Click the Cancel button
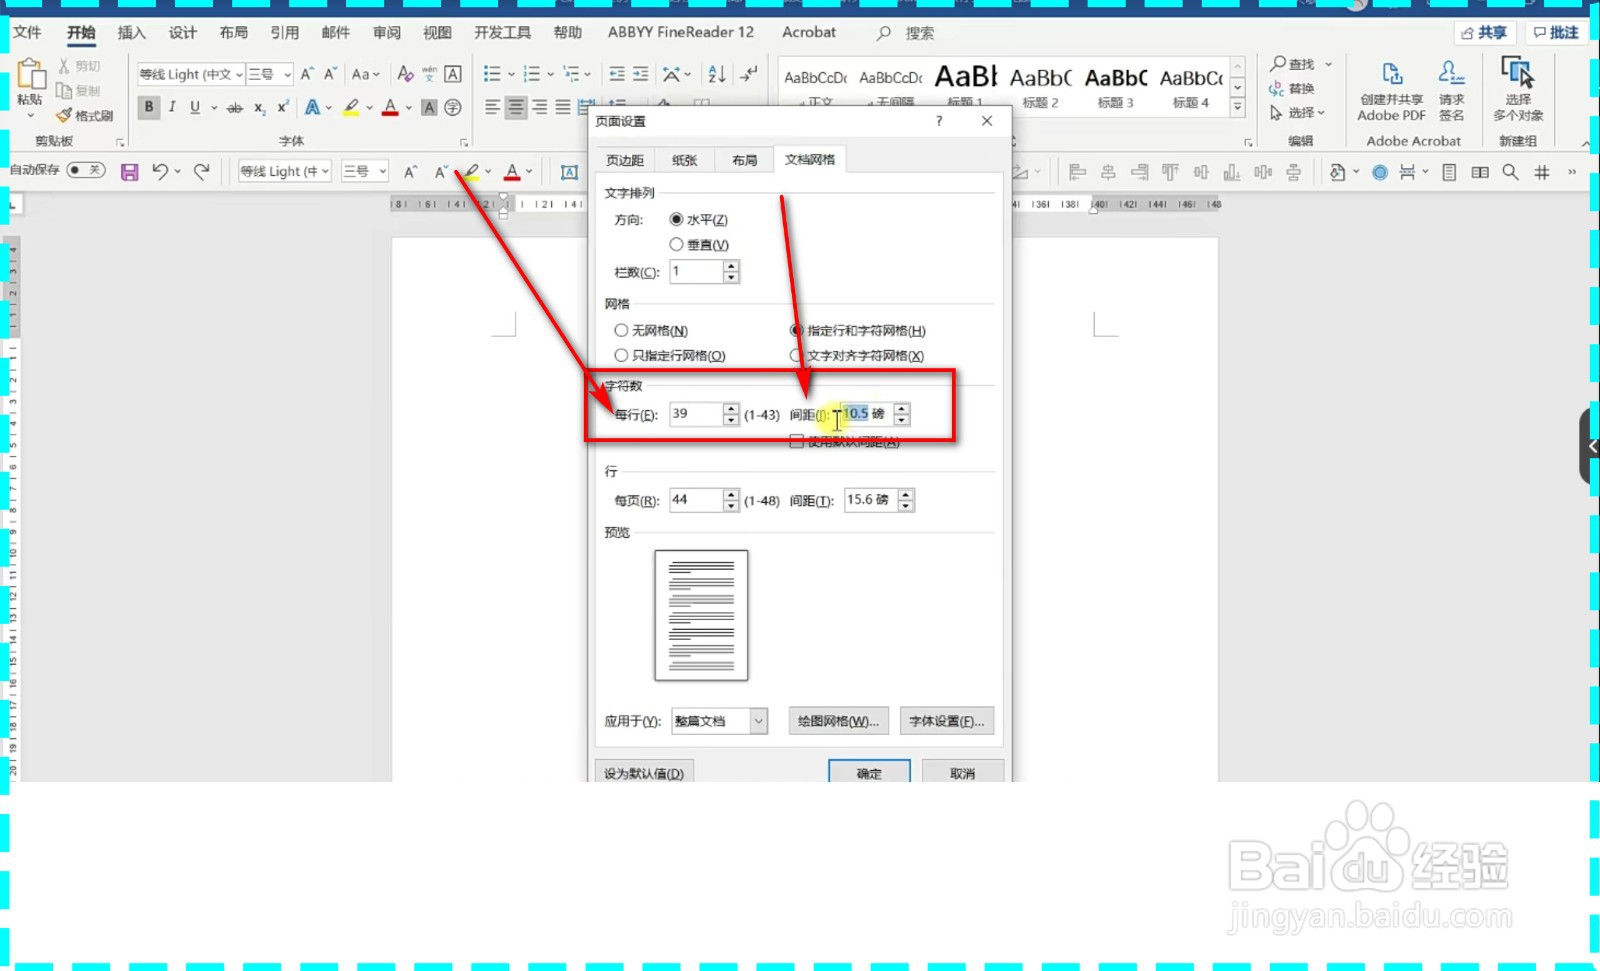The height and width of the screenshot is (971, 1600). tap(962, 772)
